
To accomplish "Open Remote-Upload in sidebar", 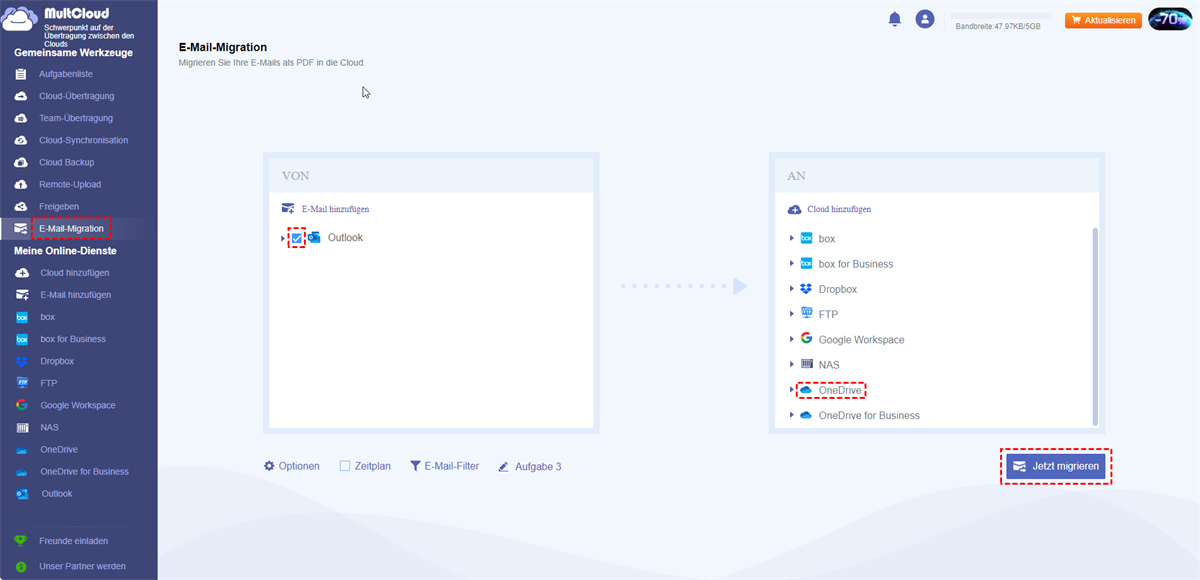I will click(70, 185).
